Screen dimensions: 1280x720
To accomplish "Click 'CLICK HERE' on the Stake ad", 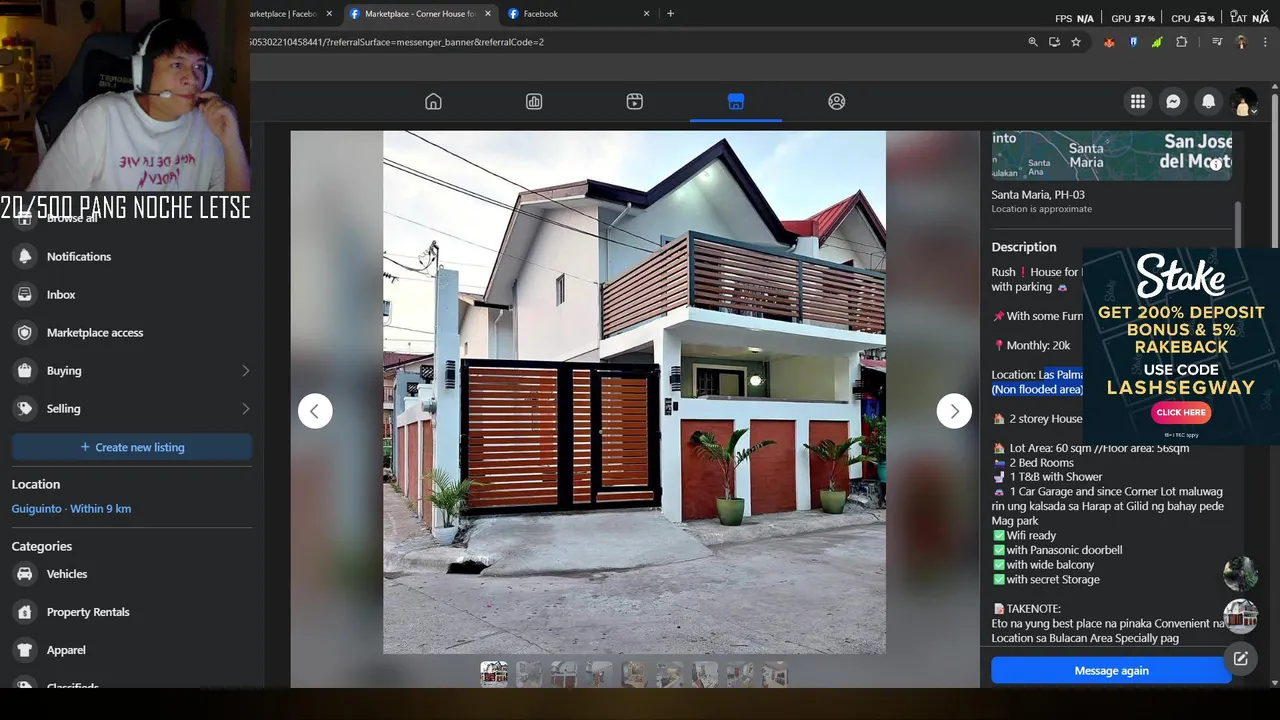I will pos(1181,412).
